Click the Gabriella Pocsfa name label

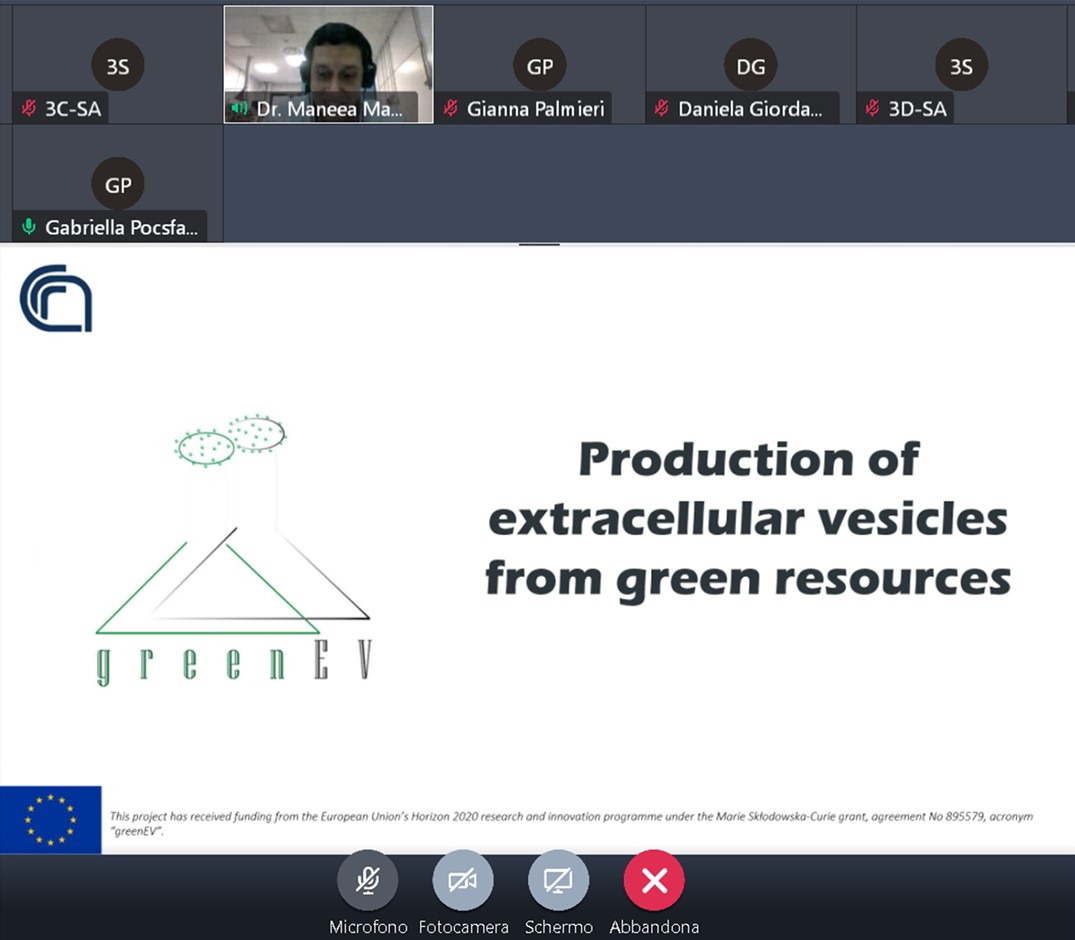tap(121, 228)
